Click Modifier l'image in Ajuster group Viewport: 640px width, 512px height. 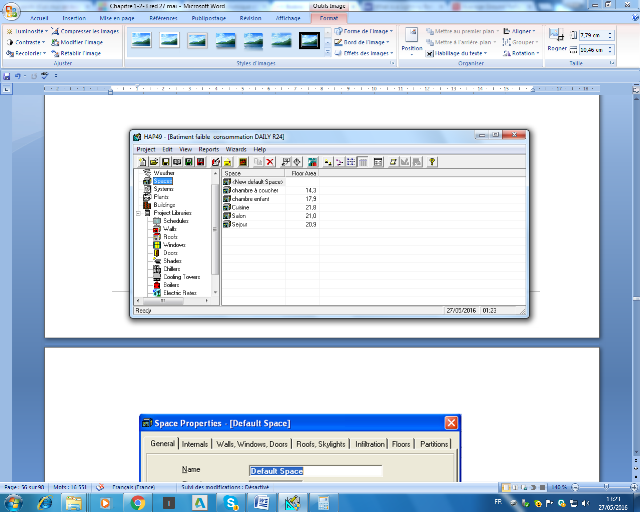pyautogui.click(x=77, y=42)
